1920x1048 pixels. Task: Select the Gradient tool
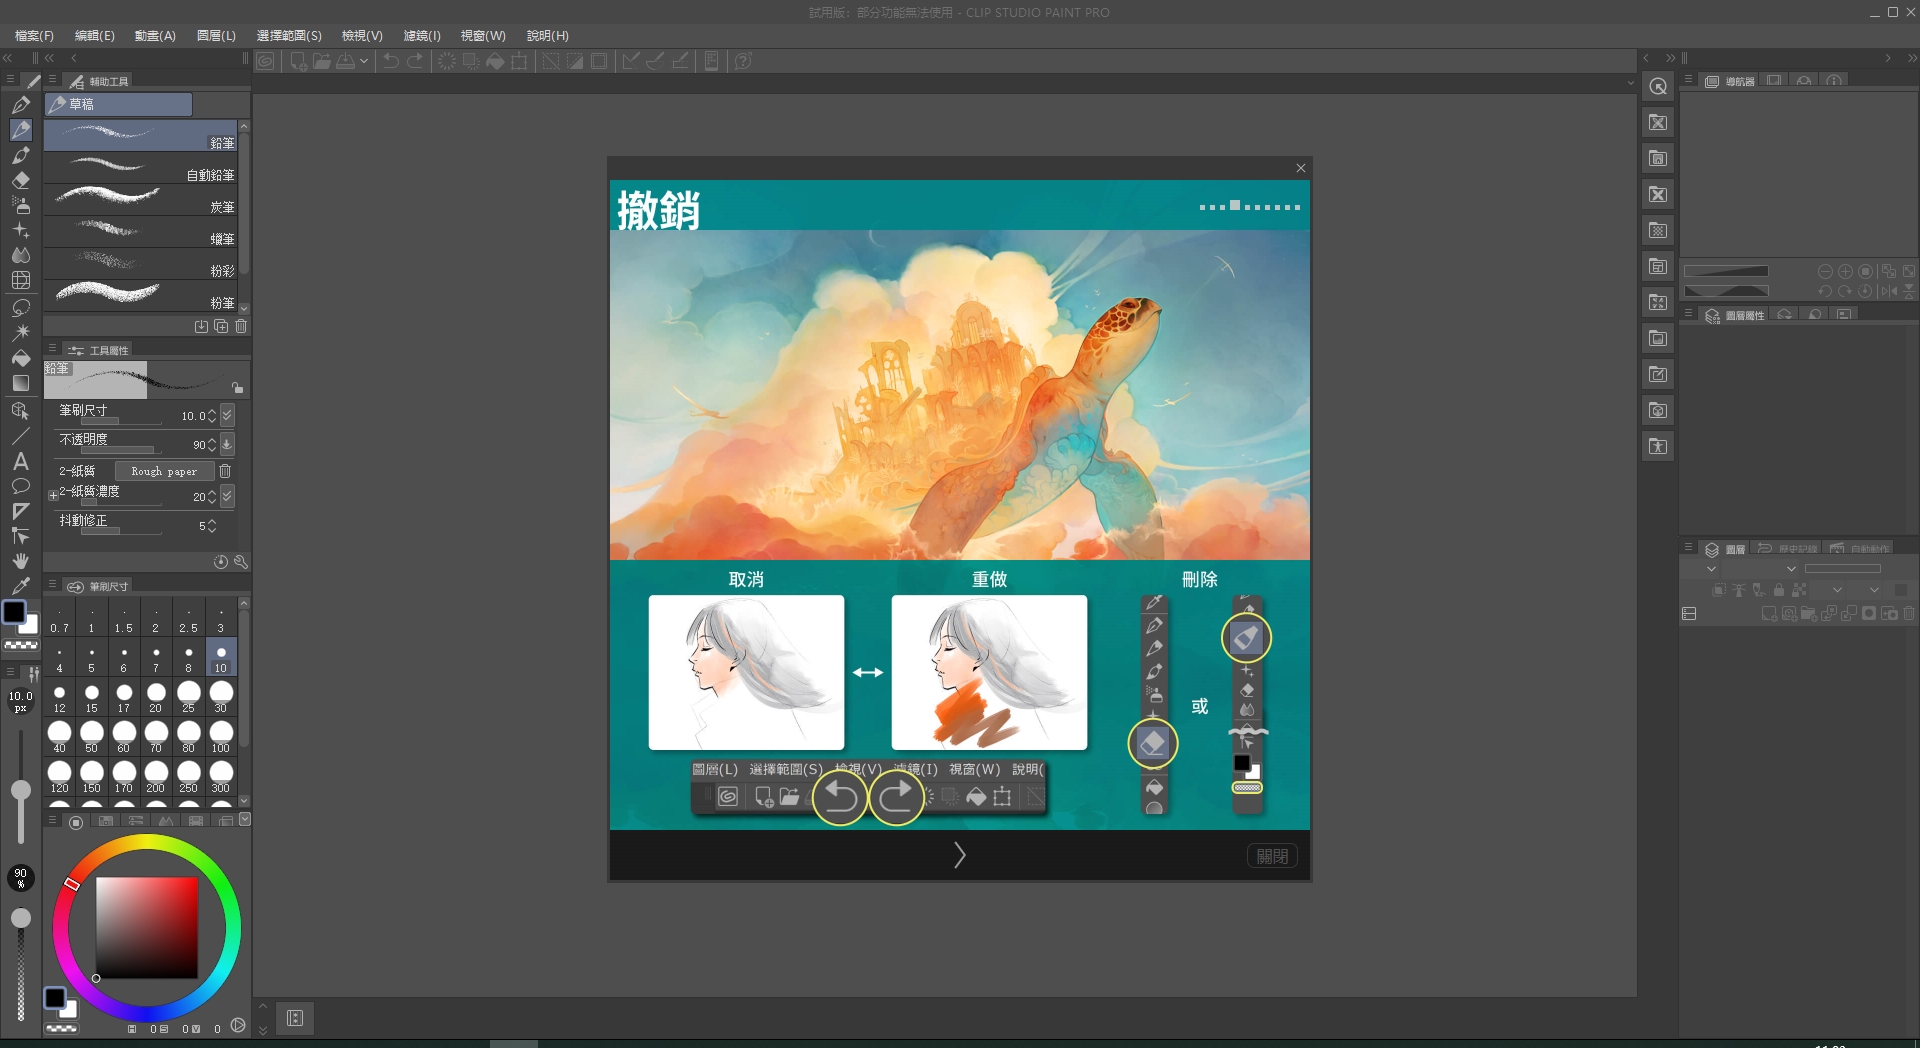(x=20, y=383)
